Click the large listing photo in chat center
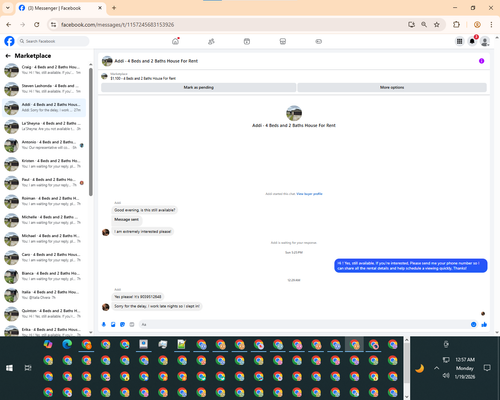Image resolution: width=500 pixels, height=400 pixels. tap(294, 113)
